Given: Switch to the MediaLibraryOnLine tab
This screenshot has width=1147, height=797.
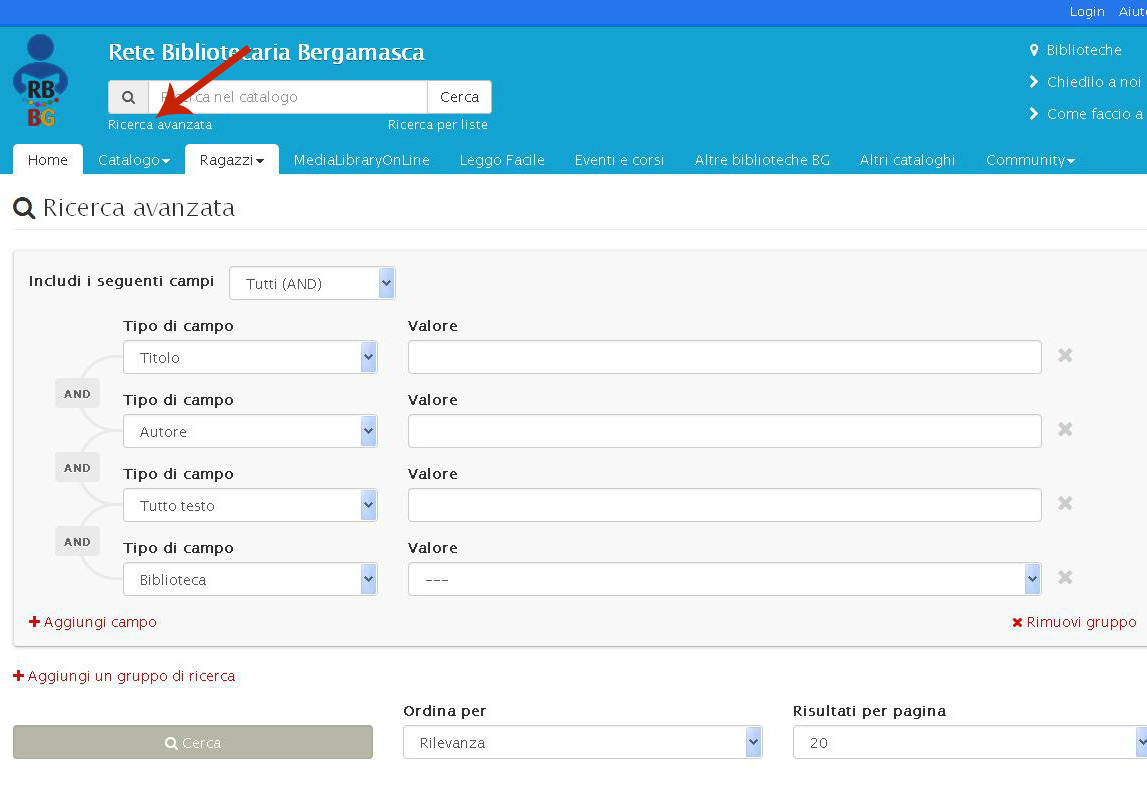Looking at the screenshot, I should [x=361, y=160].
